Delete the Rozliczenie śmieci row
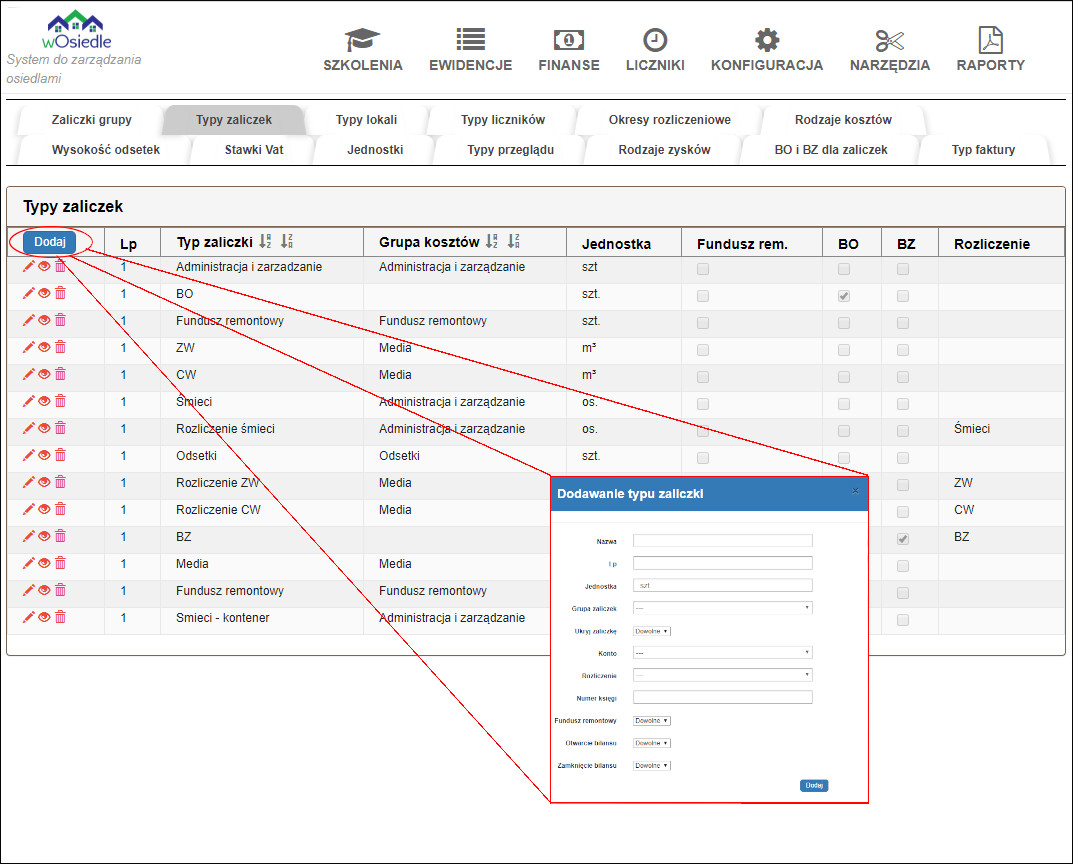The height and width of the screenshot is (864, 1073). (60, 428)
